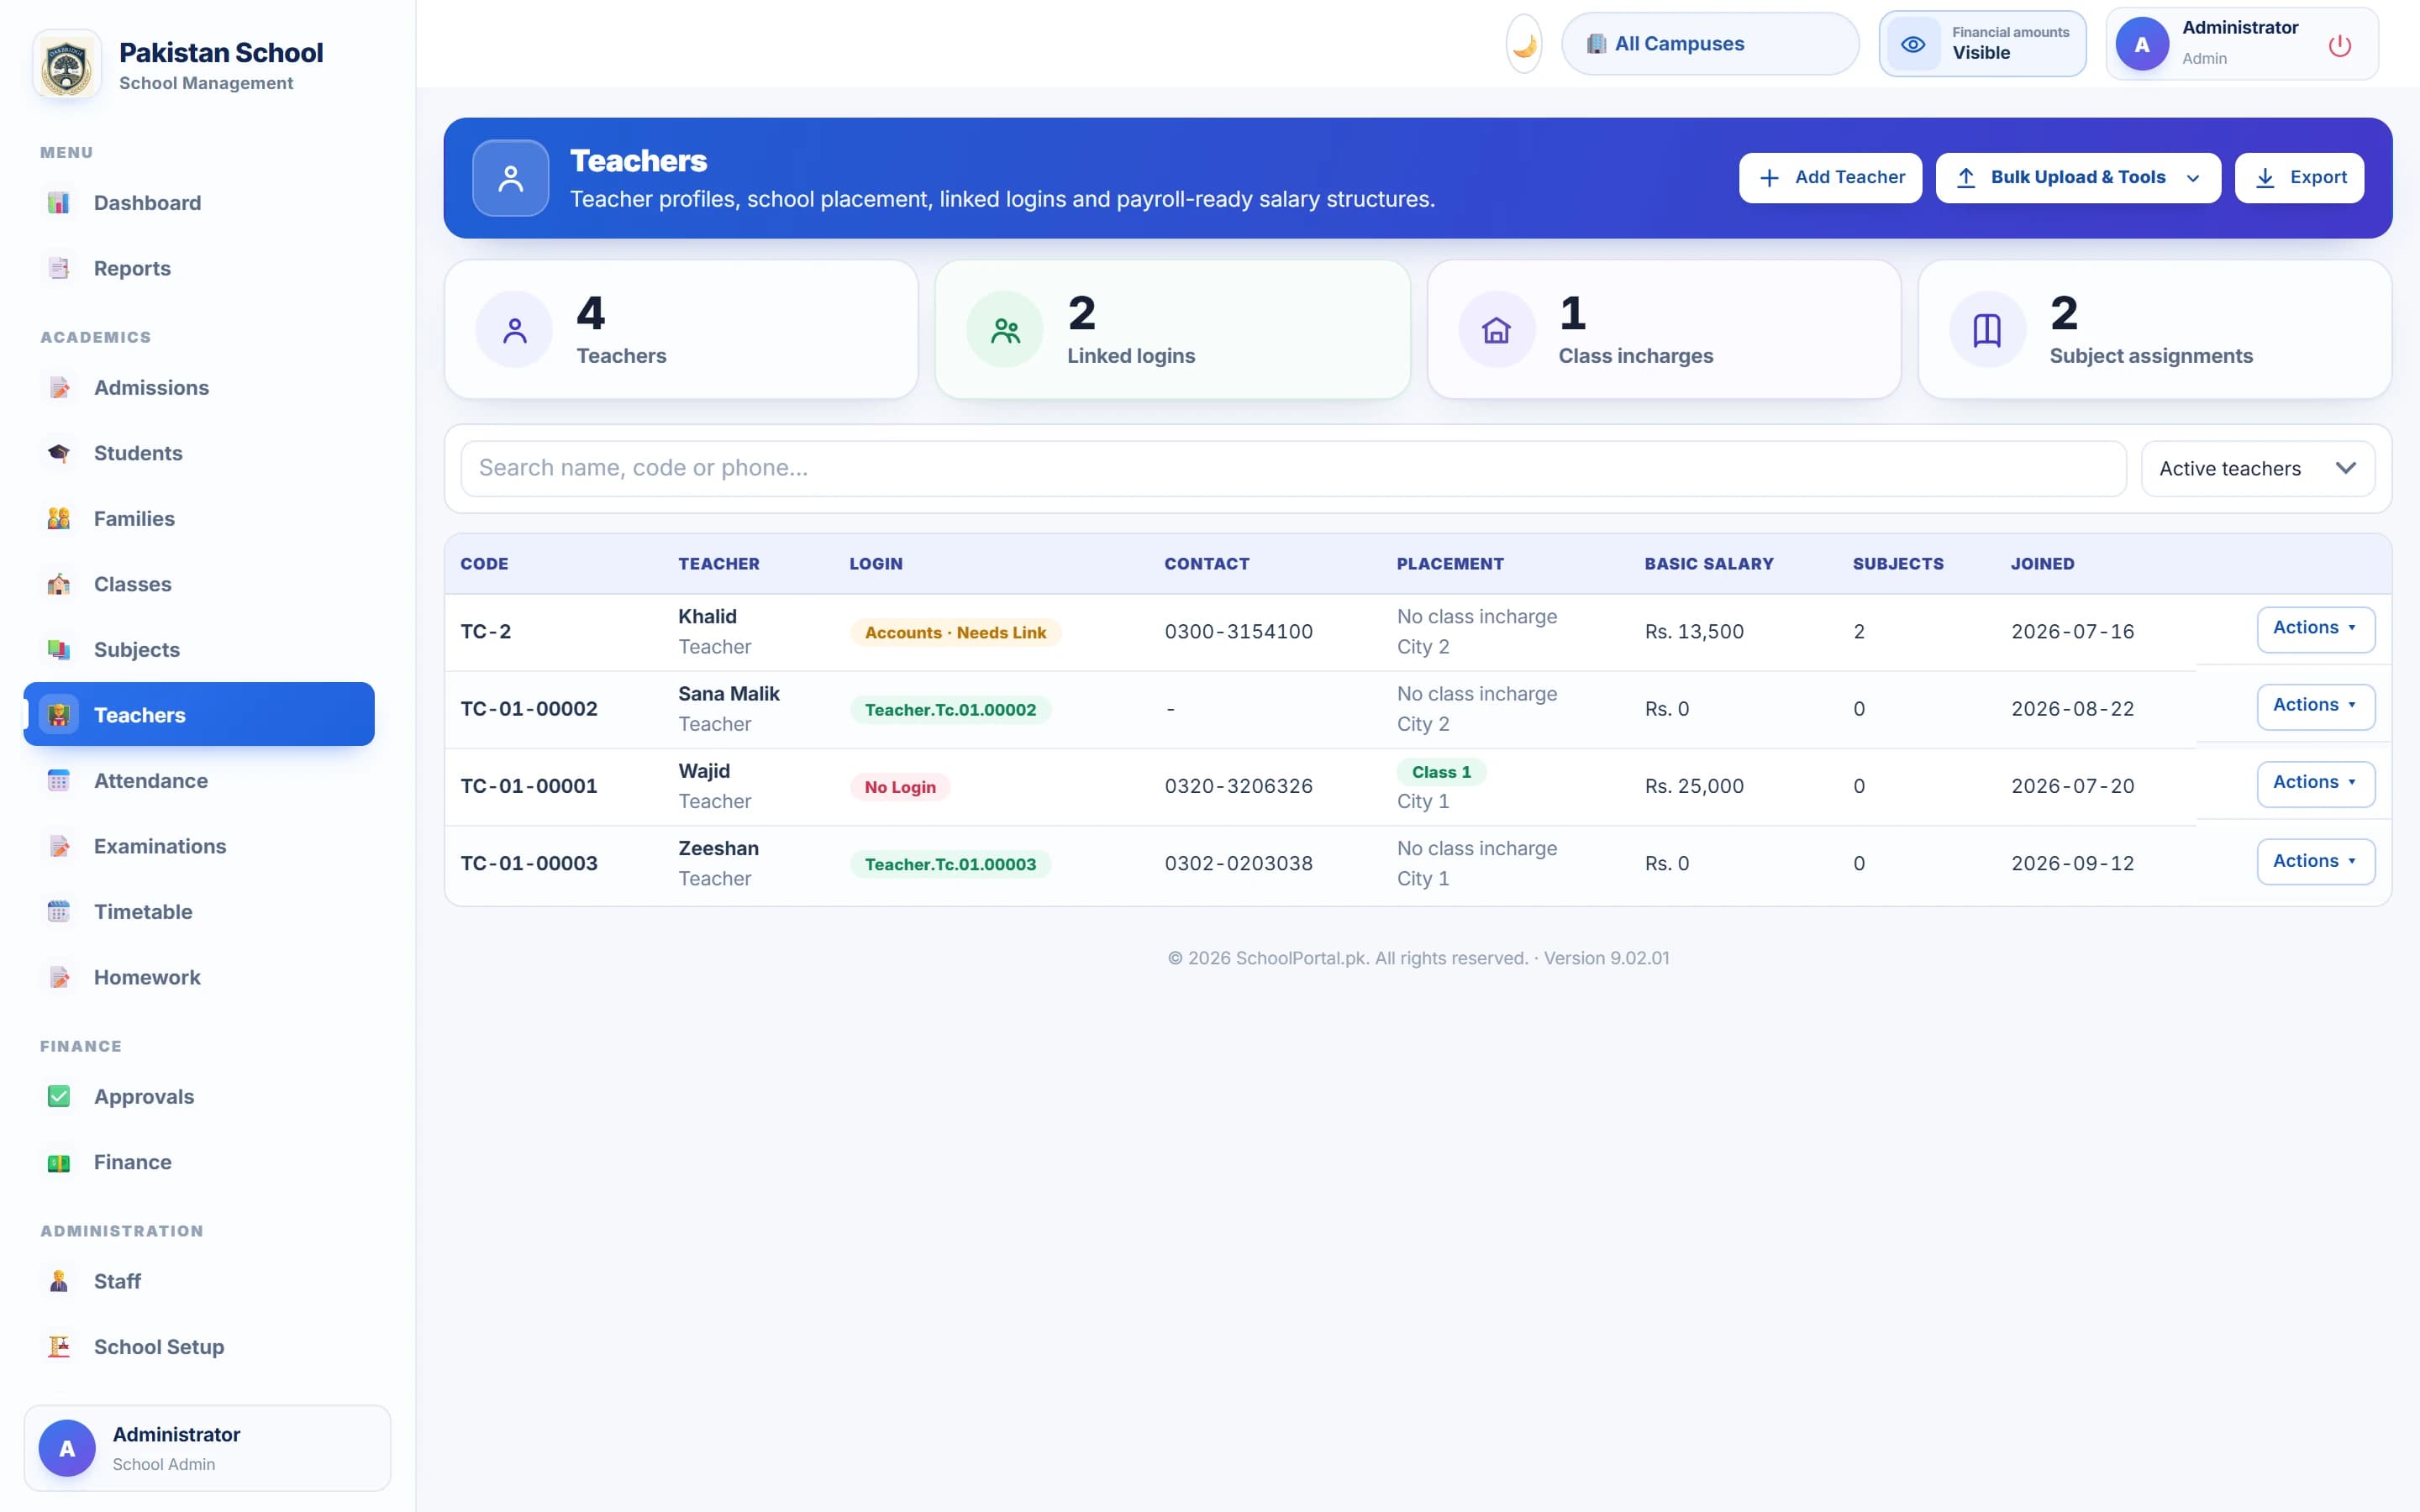Focus the search name, code or phone field
This screenshot has width=2420, height=1512.
(x=1293, y=468)
